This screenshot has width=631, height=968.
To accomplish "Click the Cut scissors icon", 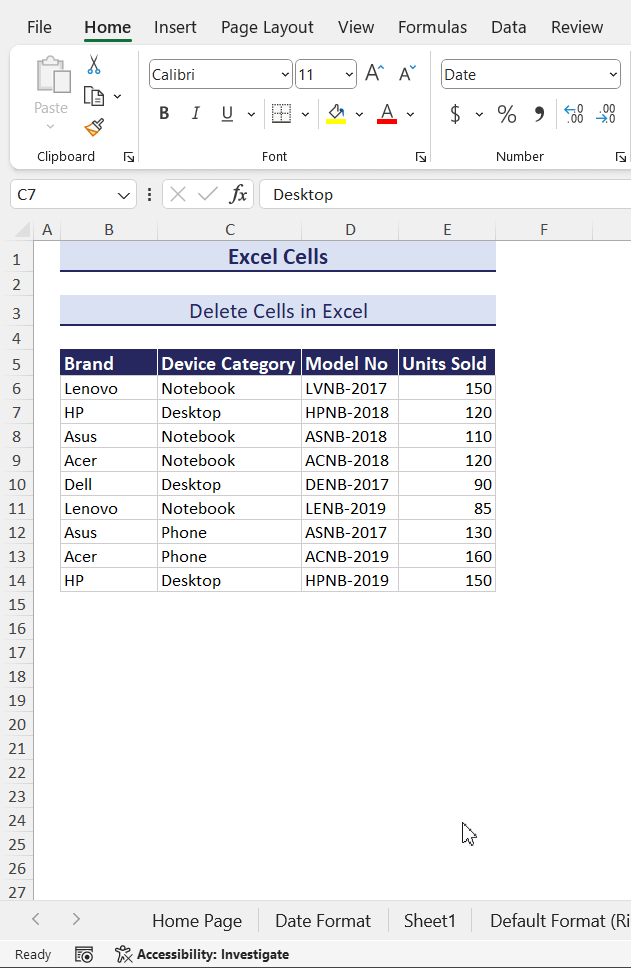I will click(x=94, y=65).
